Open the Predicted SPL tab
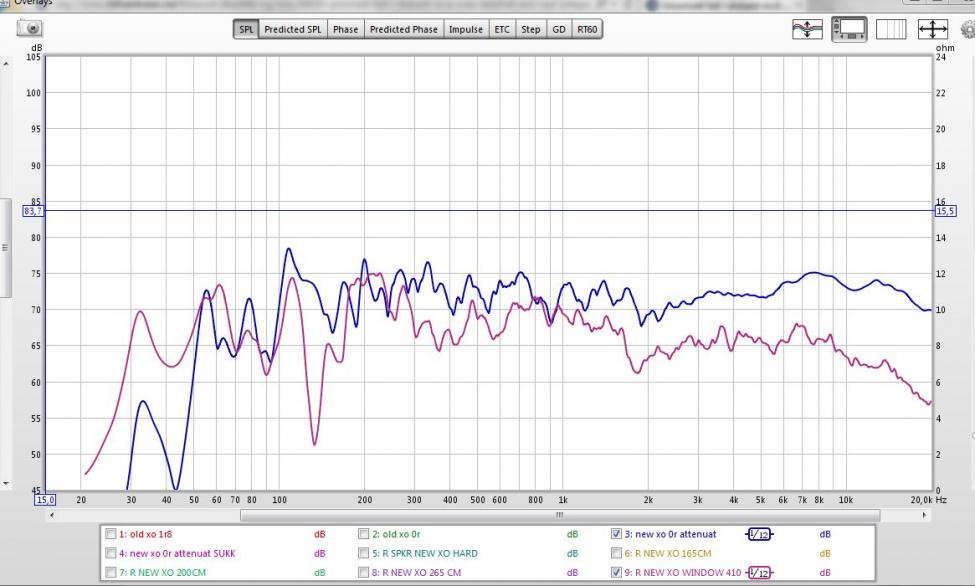 293,29
